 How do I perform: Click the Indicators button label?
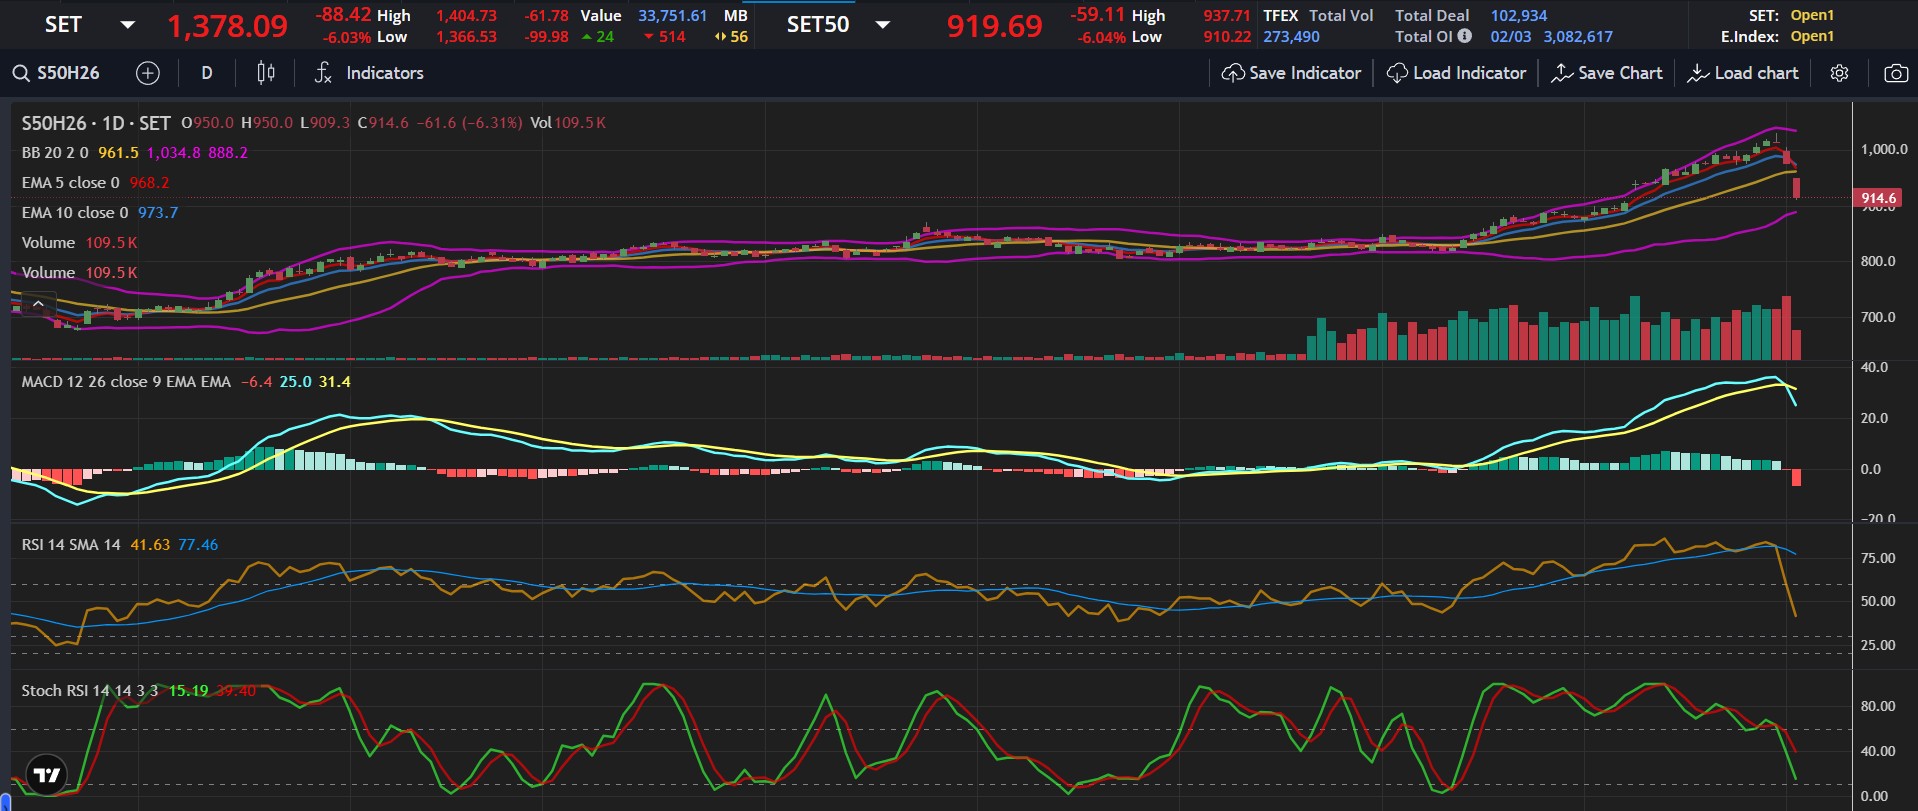click(x=385, y=73)
